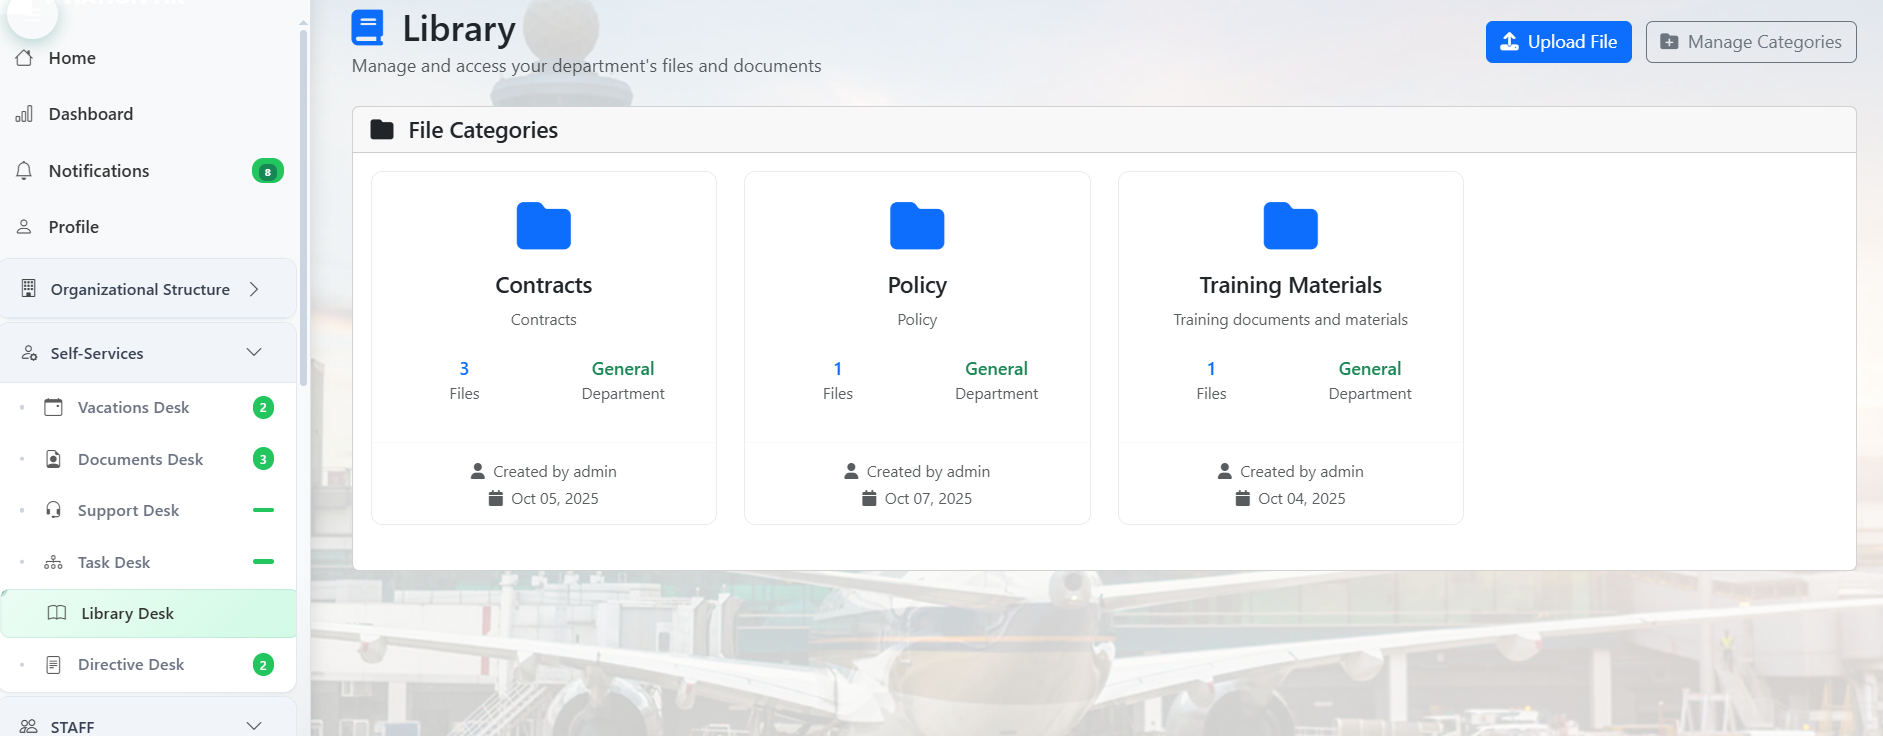Click the Notifications bell icon
The width and height of the screenshot is (1883, 736).
coord(24,171)
